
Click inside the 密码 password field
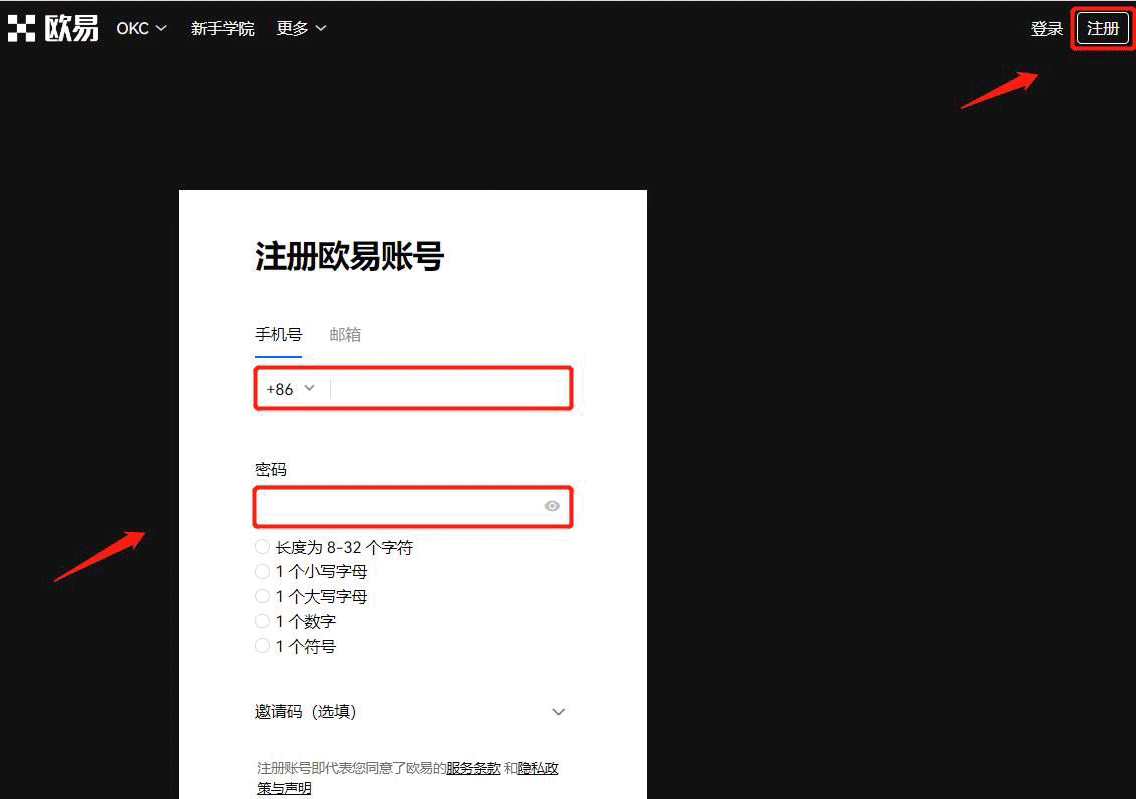[400, 507]
